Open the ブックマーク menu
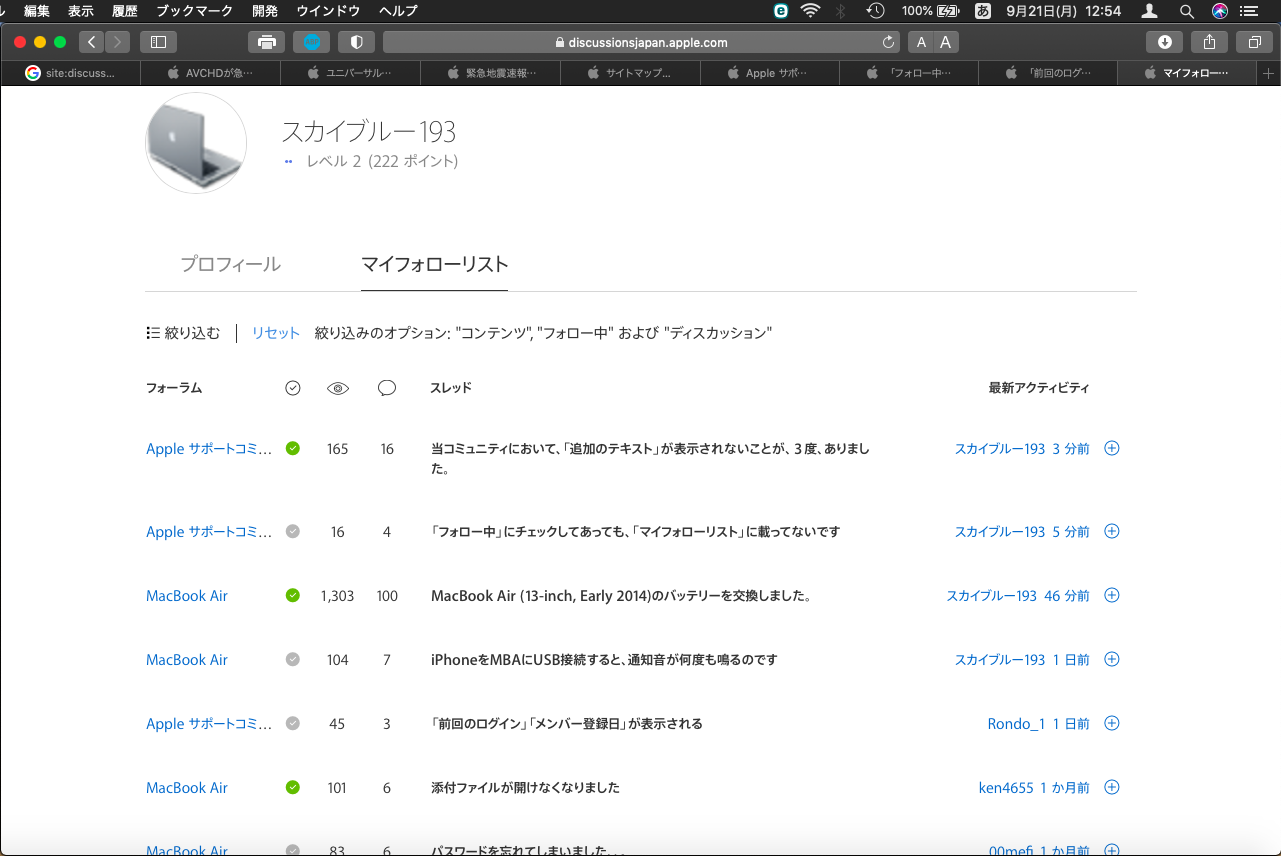 click(194, 11)
